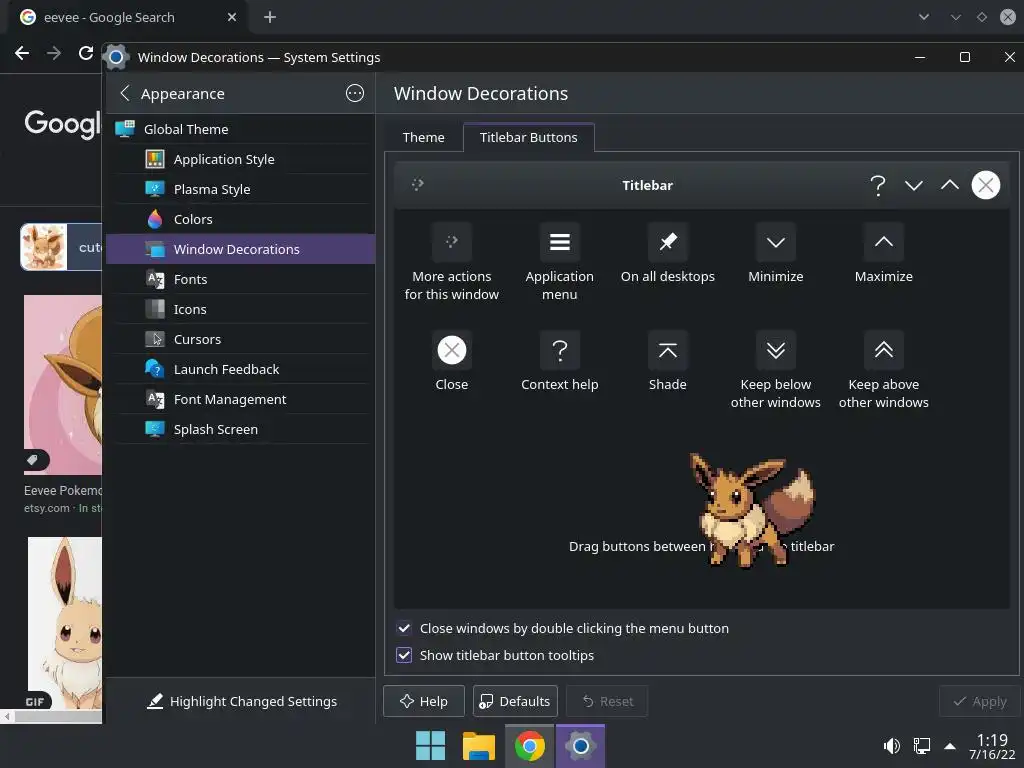The height and width of the screenshot is (768, 1024).
Task: Click the More actions for this window button
Action: click(x=451, y=242)
